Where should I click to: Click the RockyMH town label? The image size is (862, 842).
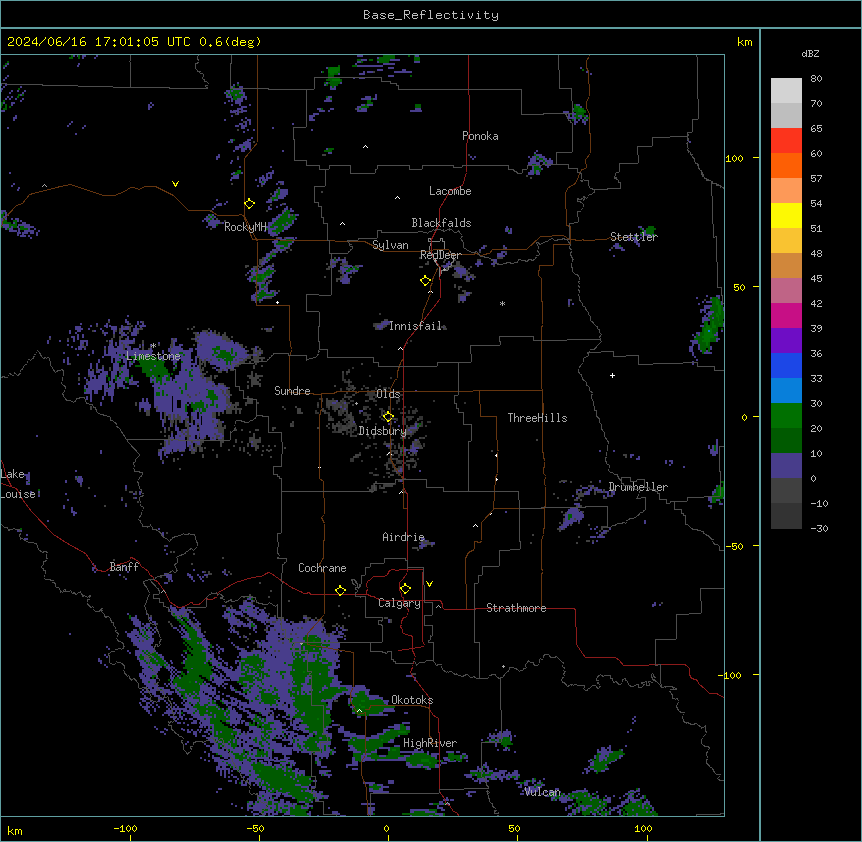pos(245,227)
